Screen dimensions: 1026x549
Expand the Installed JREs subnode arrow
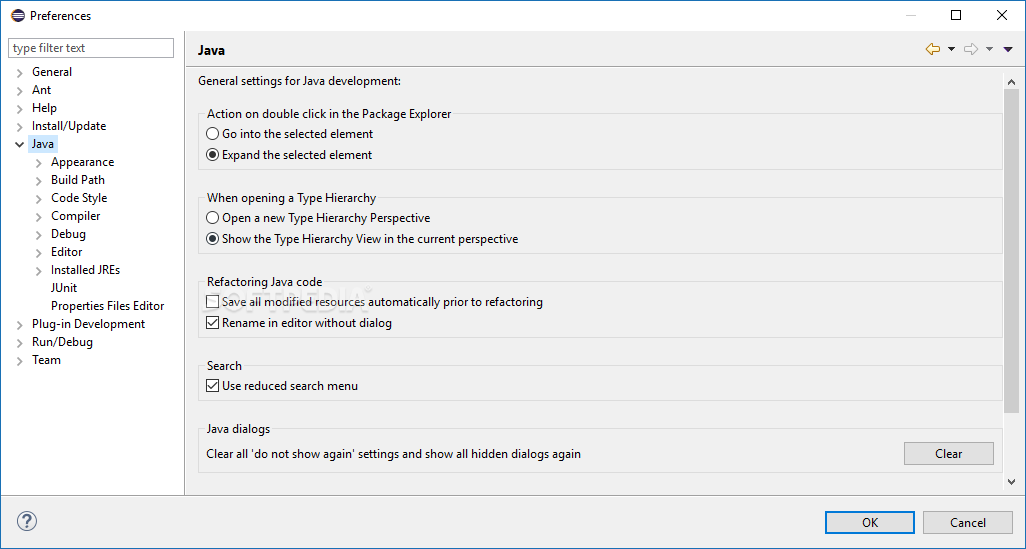coord(39,270)
